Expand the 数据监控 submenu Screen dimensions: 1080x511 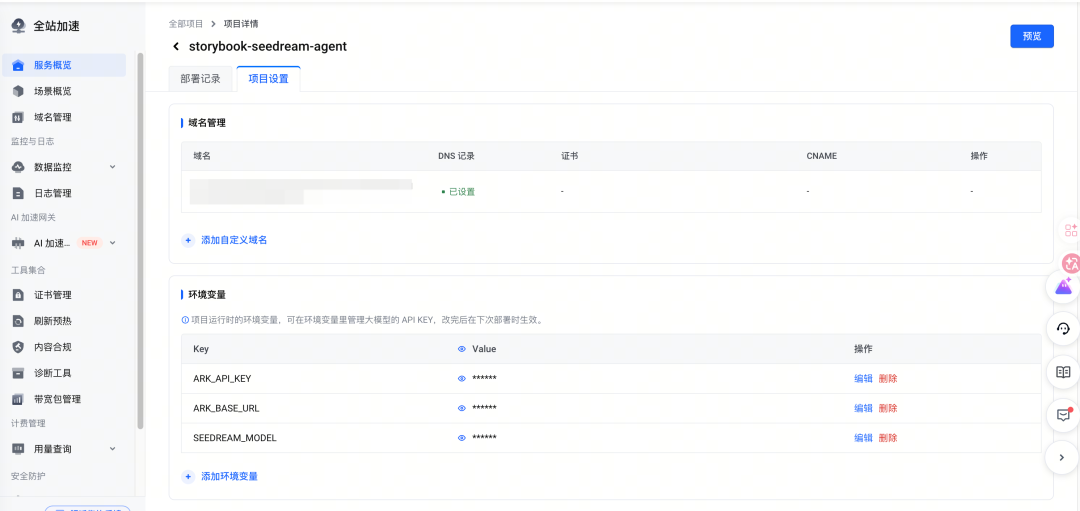[x=112, y=167]
